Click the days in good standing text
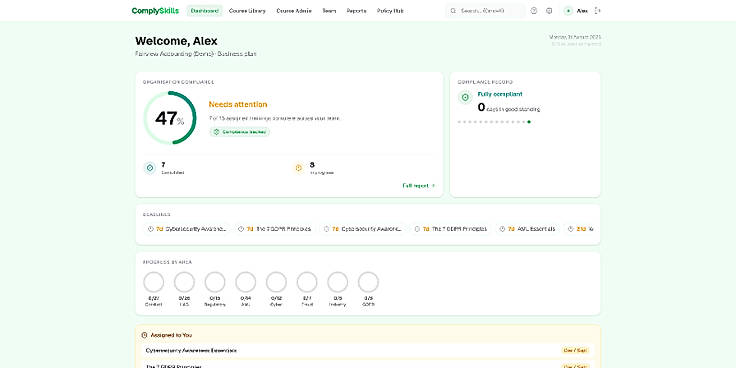The image size is (736, 368). point(513,109)
